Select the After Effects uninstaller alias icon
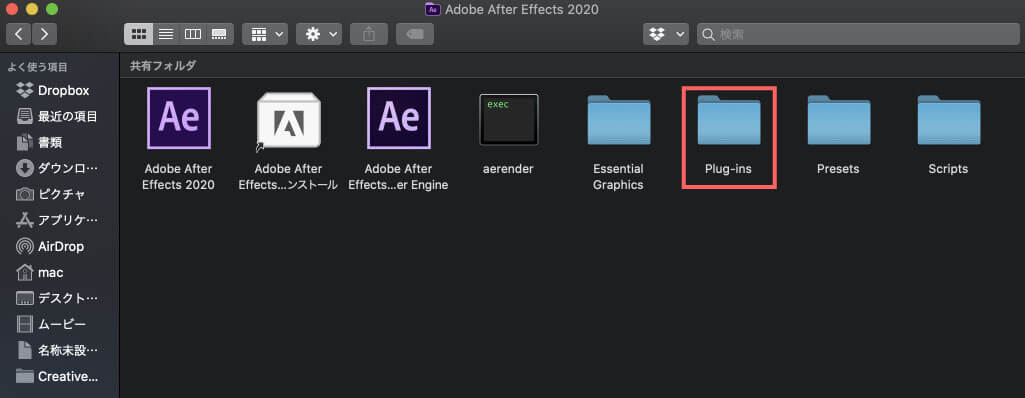This screenshot has width=1025, height=398. tap(288, 120)
